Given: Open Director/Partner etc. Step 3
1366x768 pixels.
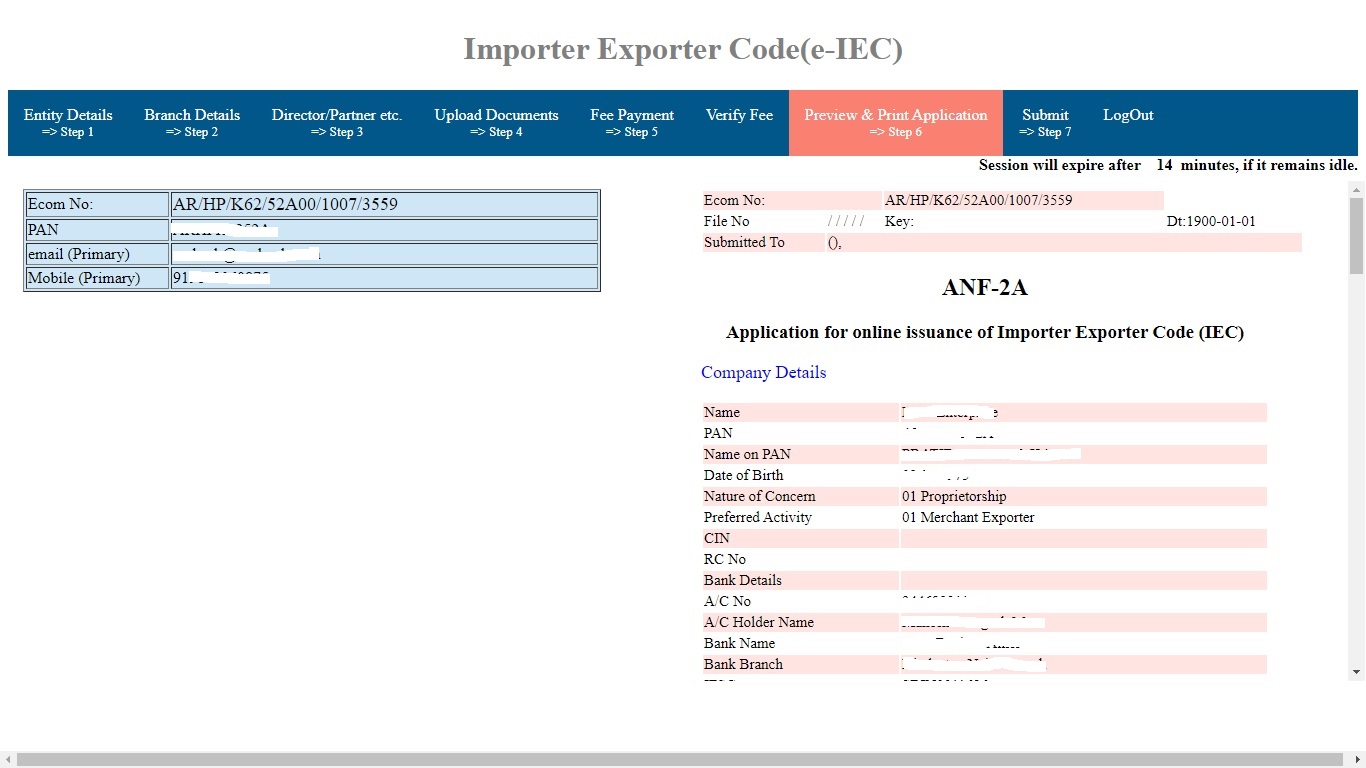Looking at the screenshot, I should point(337,123).
